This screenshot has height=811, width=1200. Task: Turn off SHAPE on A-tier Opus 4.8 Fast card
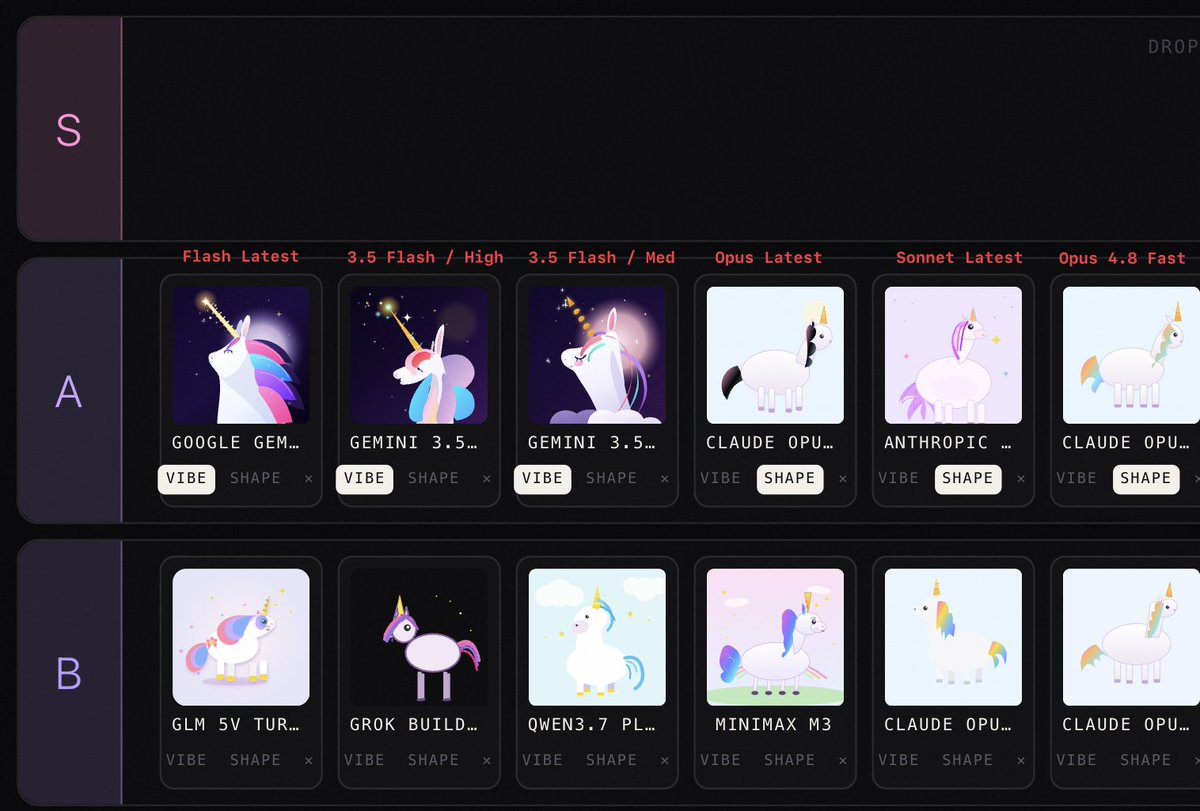[1145, 479]
